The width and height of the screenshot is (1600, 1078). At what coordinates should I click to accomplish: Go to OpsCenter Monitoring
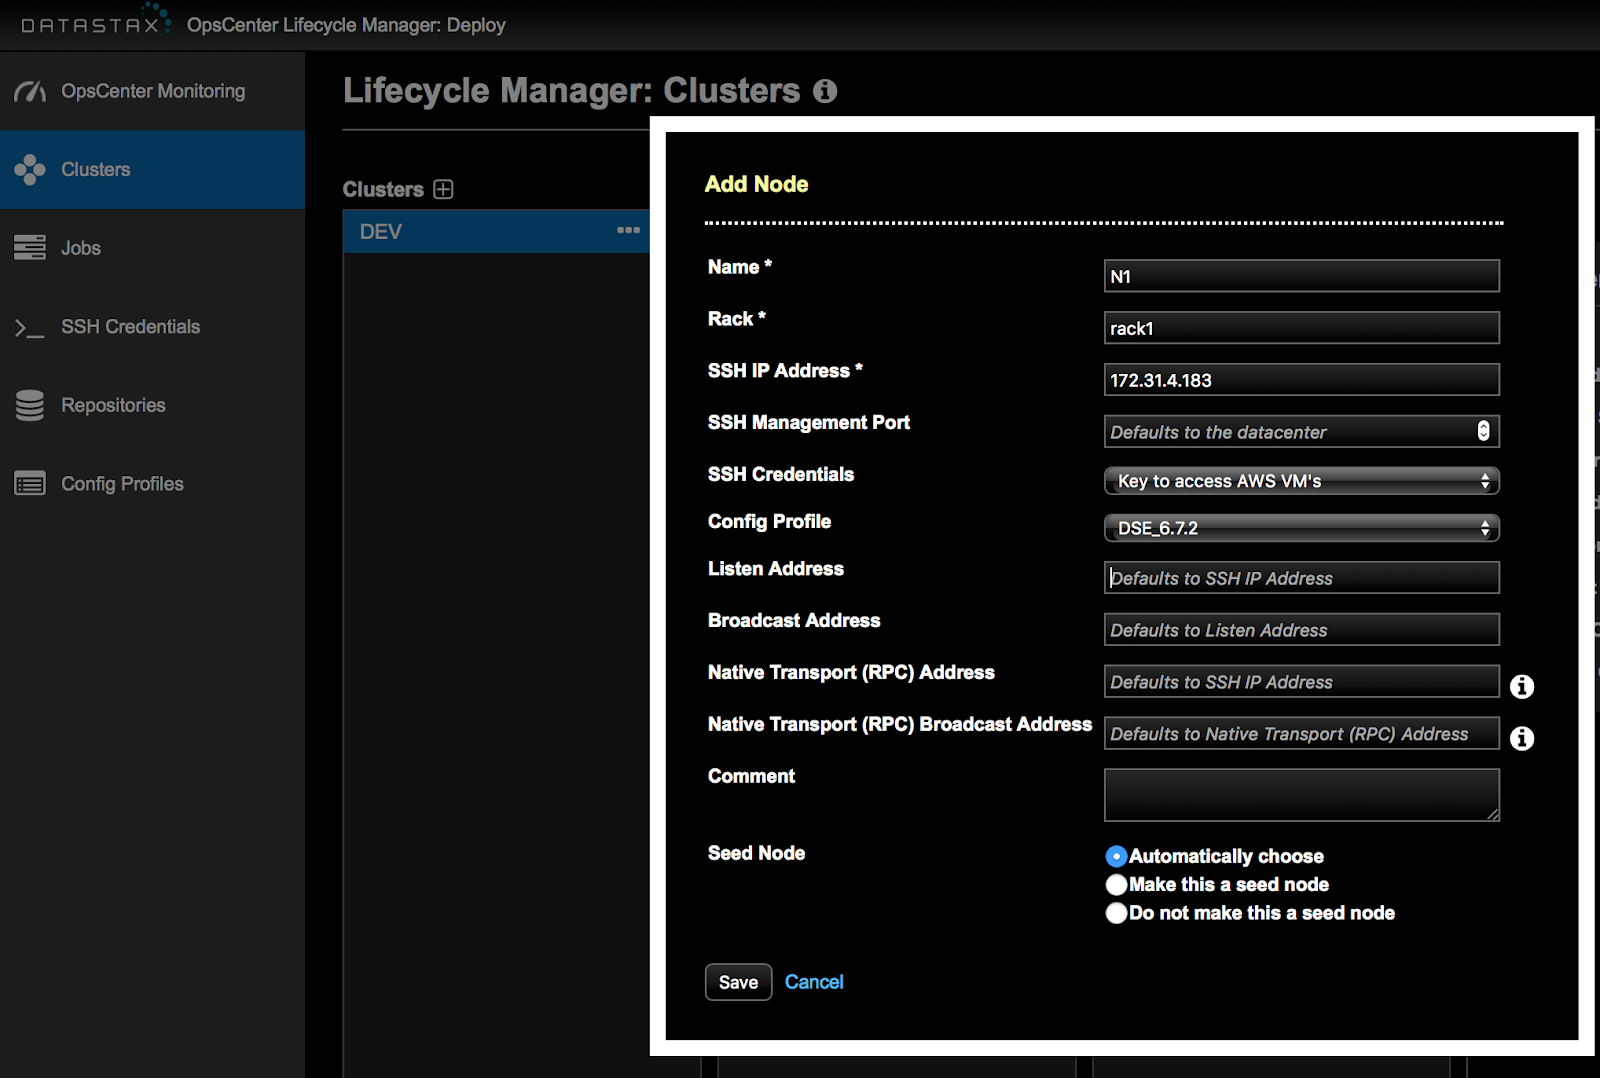[153, 91]
